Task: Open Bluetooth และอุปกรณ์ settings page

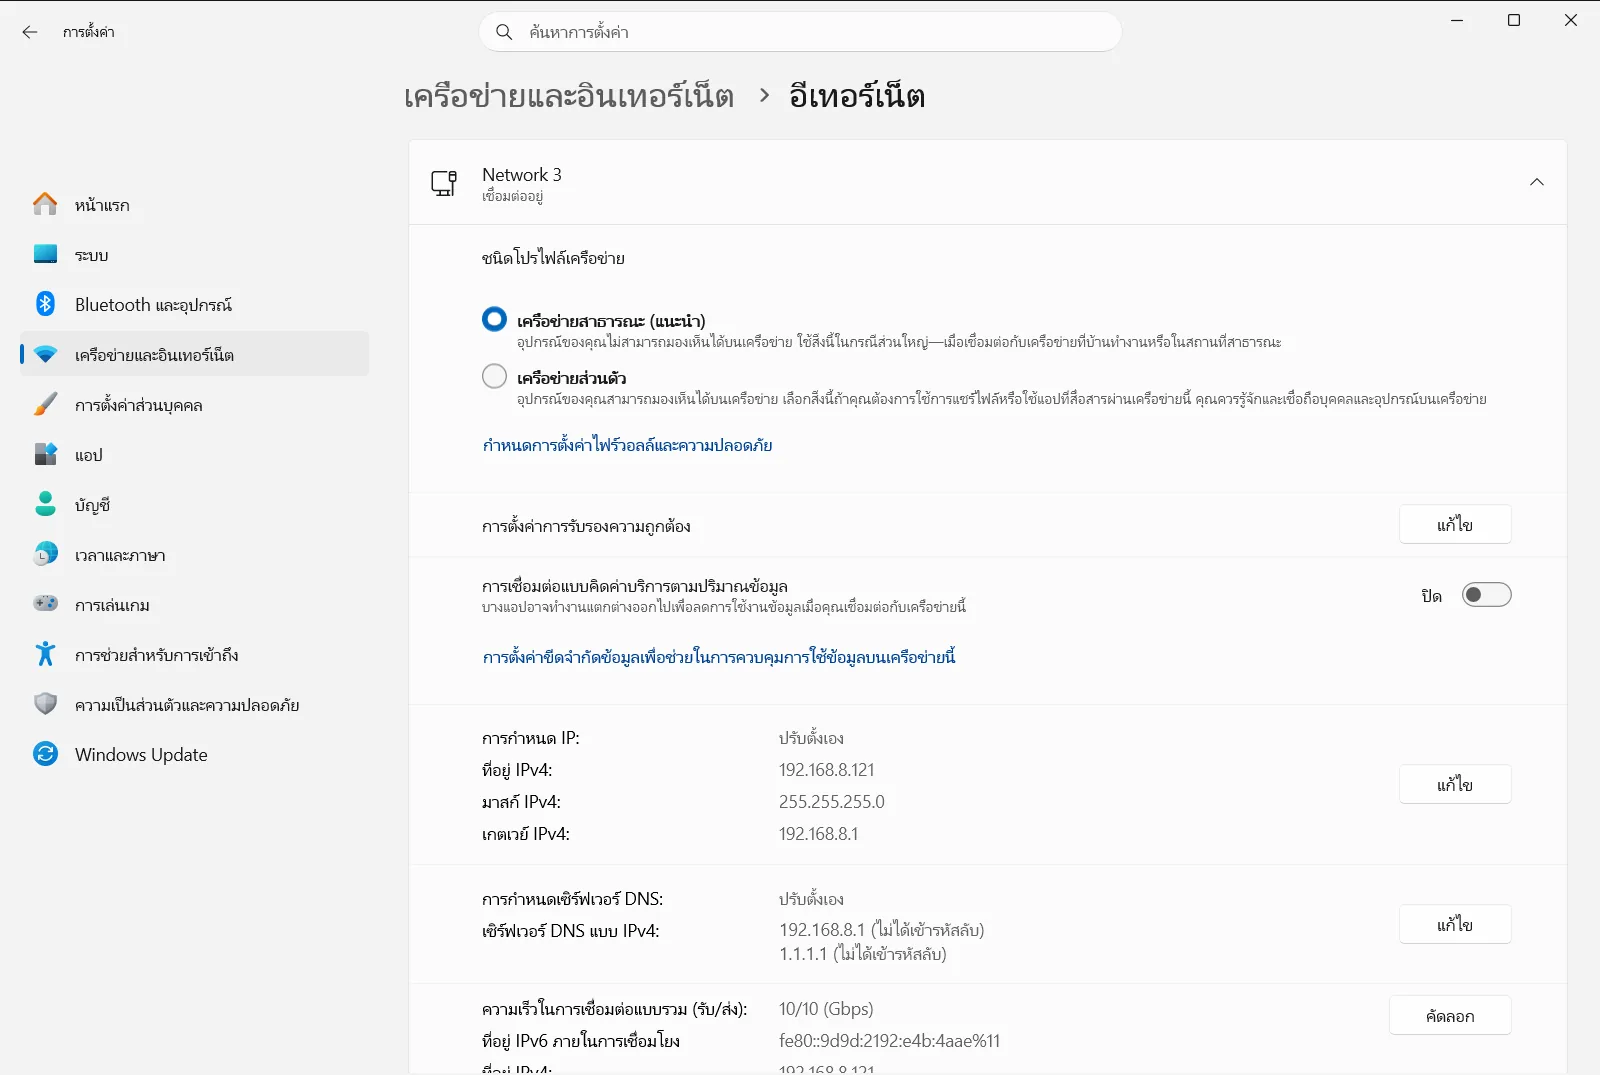Action: (x=195, y=304)
